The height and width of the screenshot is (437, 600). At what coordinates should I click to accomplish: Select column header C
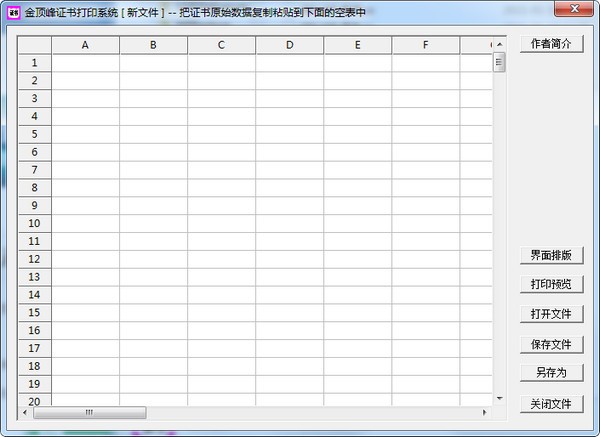222,45
